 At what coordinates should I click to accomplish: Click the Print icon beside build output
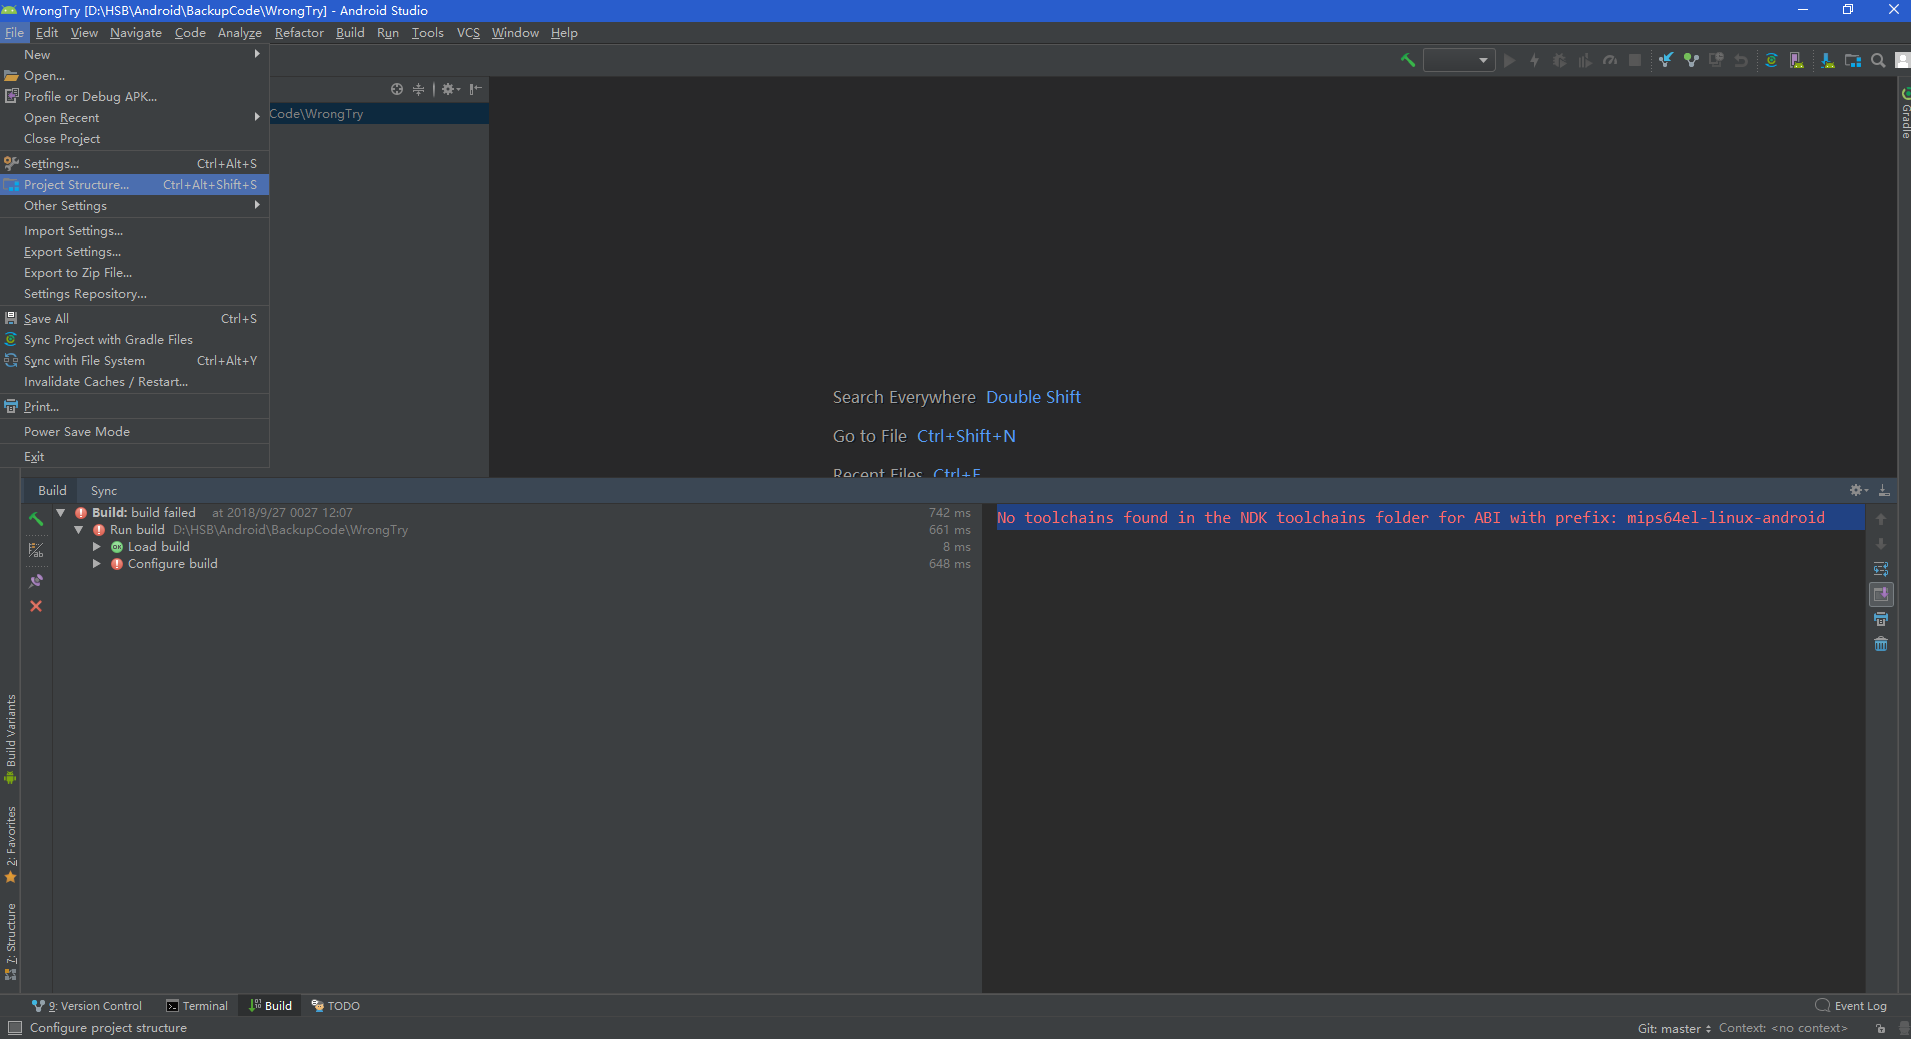(1881, 619)
